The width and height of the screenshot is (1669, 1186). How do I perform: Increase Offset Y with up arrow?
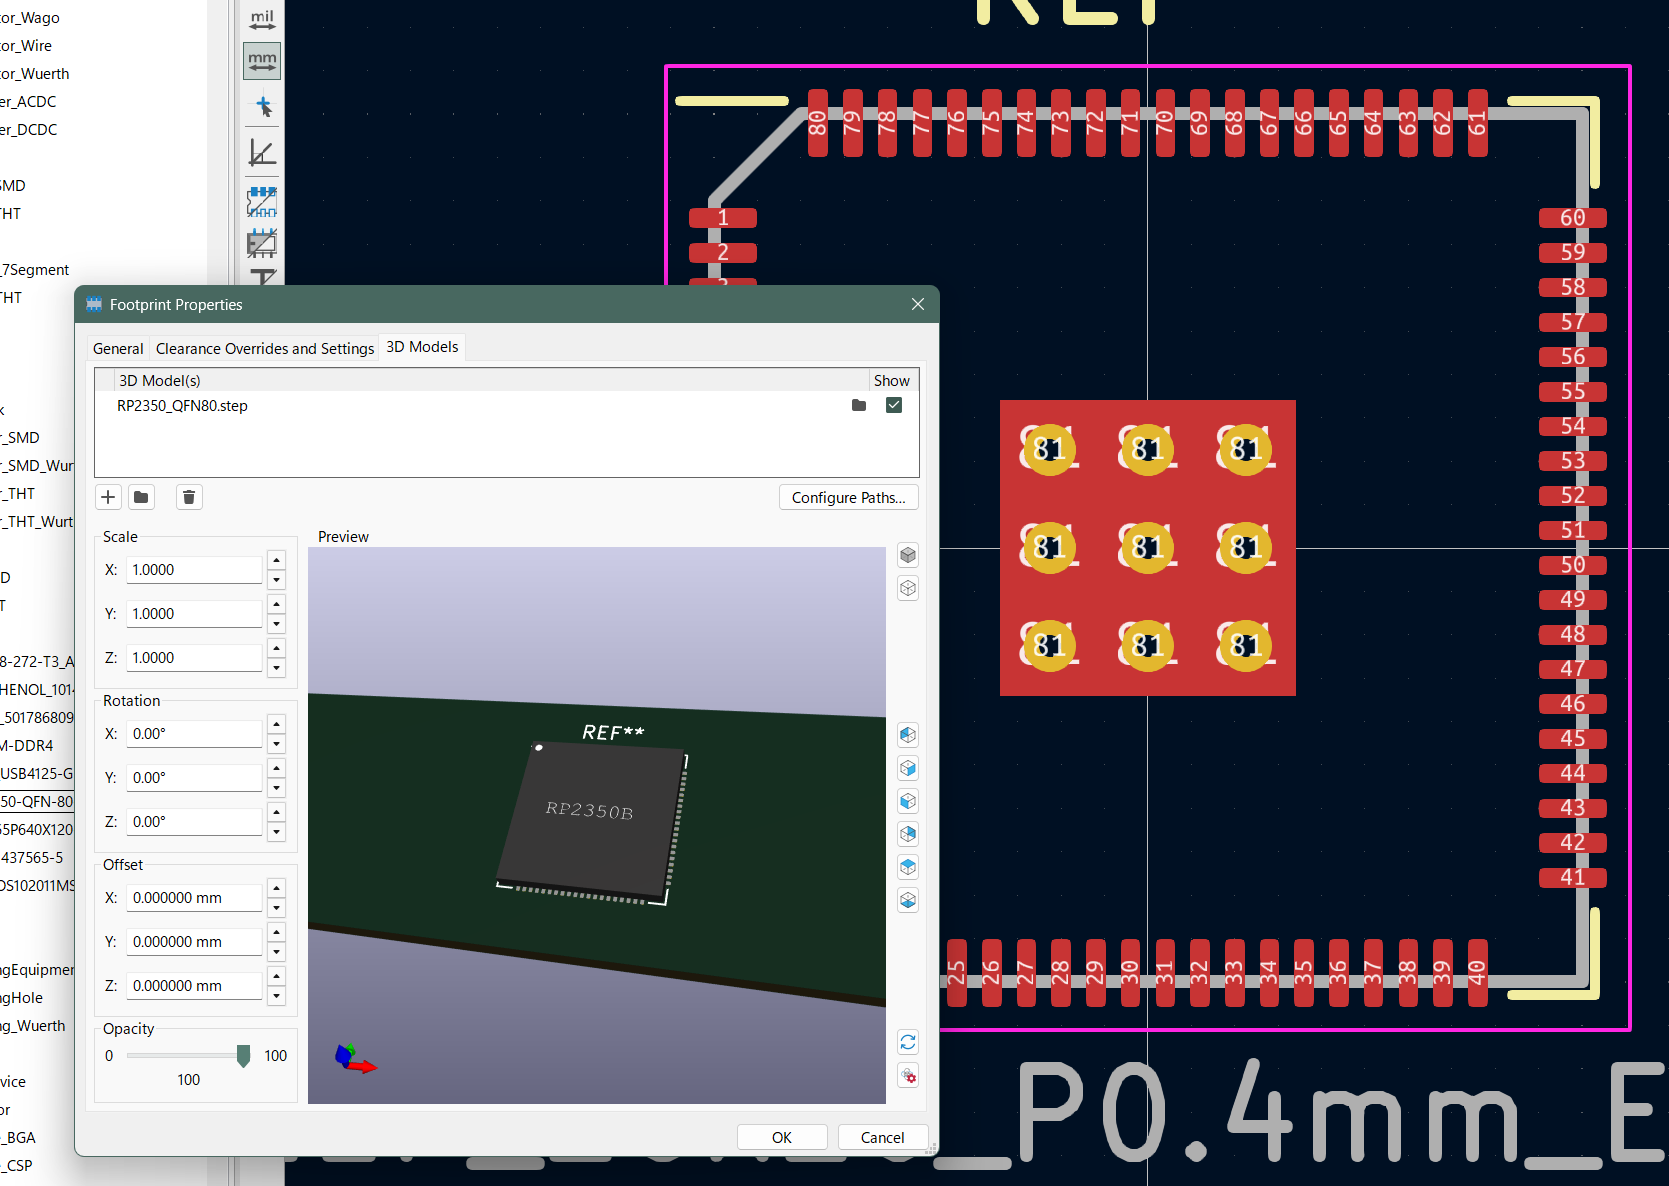[277, 932]
